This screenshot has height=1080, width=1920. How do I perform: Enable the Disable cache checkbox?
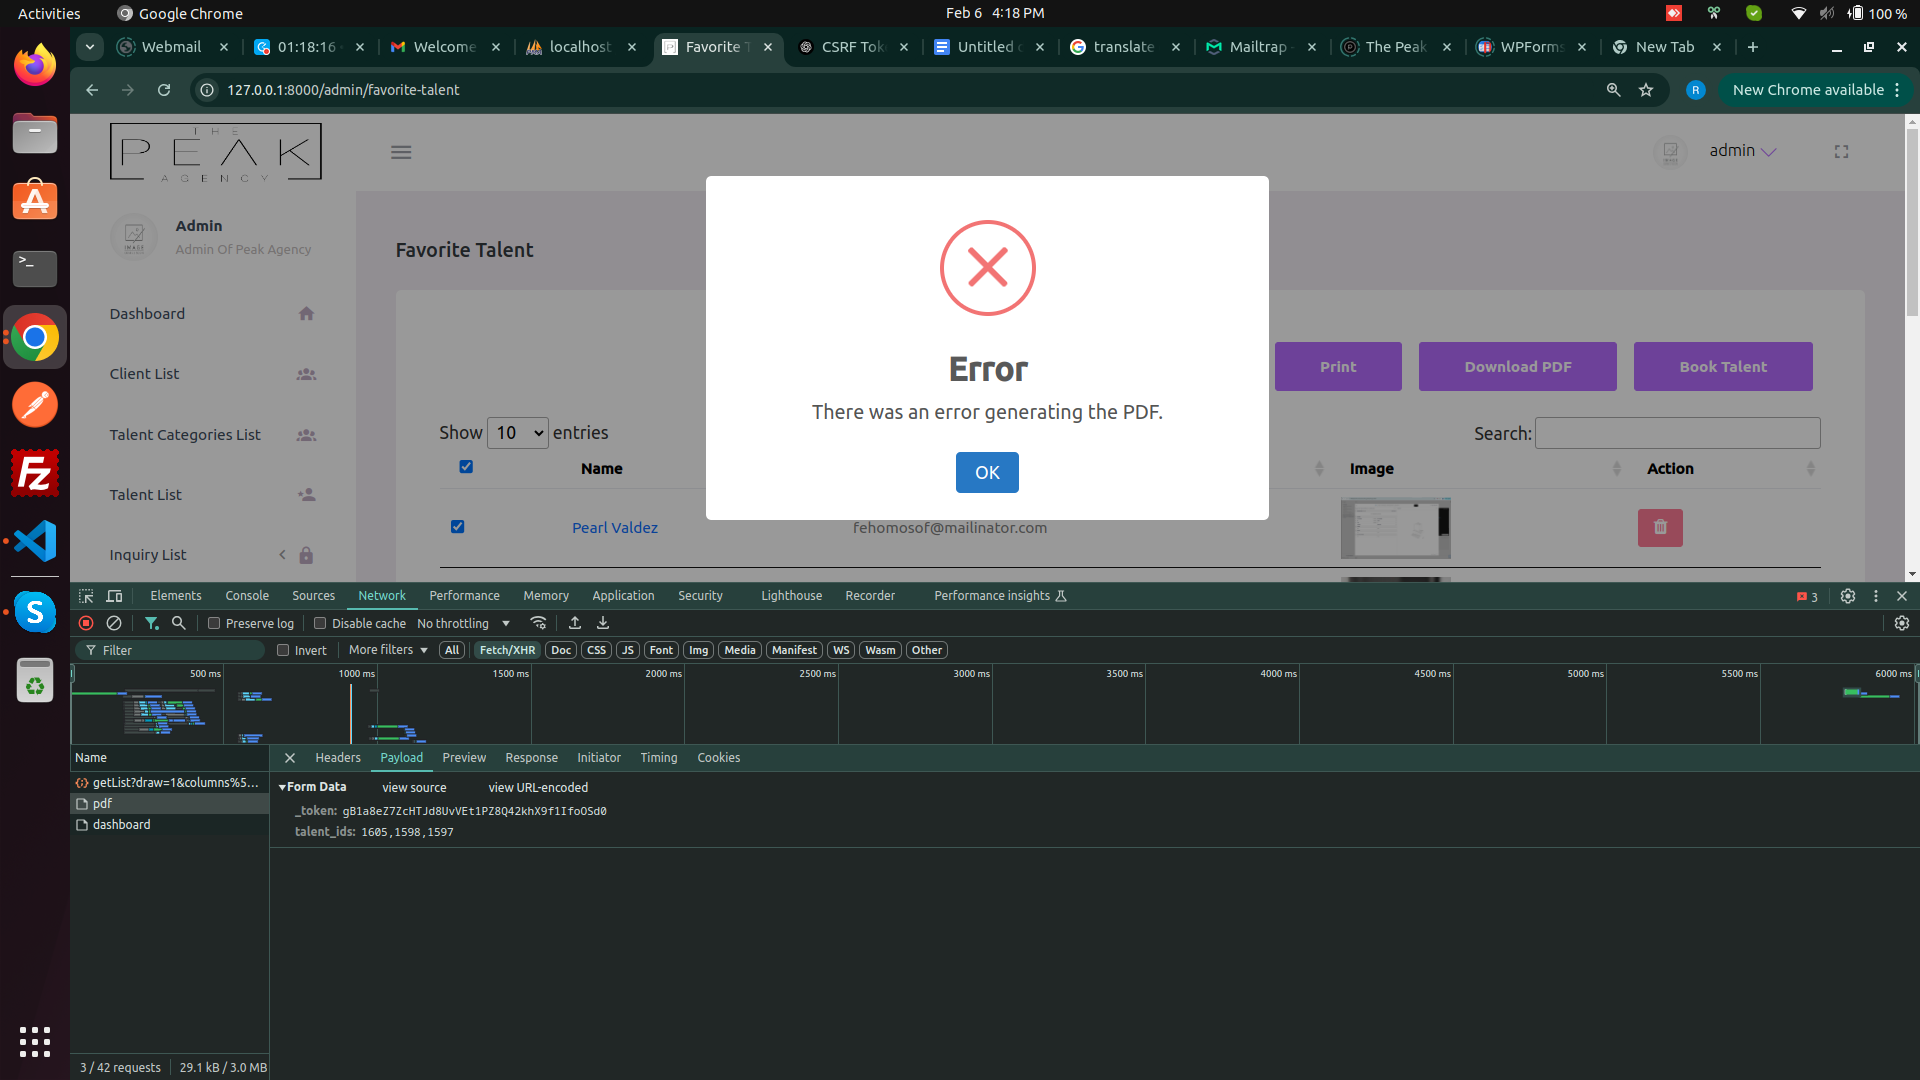[x=320, y=623]
